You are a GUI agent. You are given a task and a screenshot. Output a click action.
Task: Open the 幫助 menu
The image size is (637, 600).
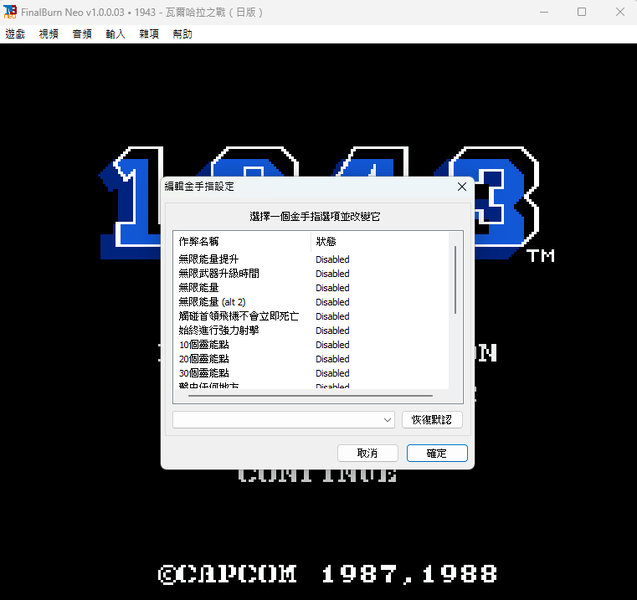(x=182, y=34)
